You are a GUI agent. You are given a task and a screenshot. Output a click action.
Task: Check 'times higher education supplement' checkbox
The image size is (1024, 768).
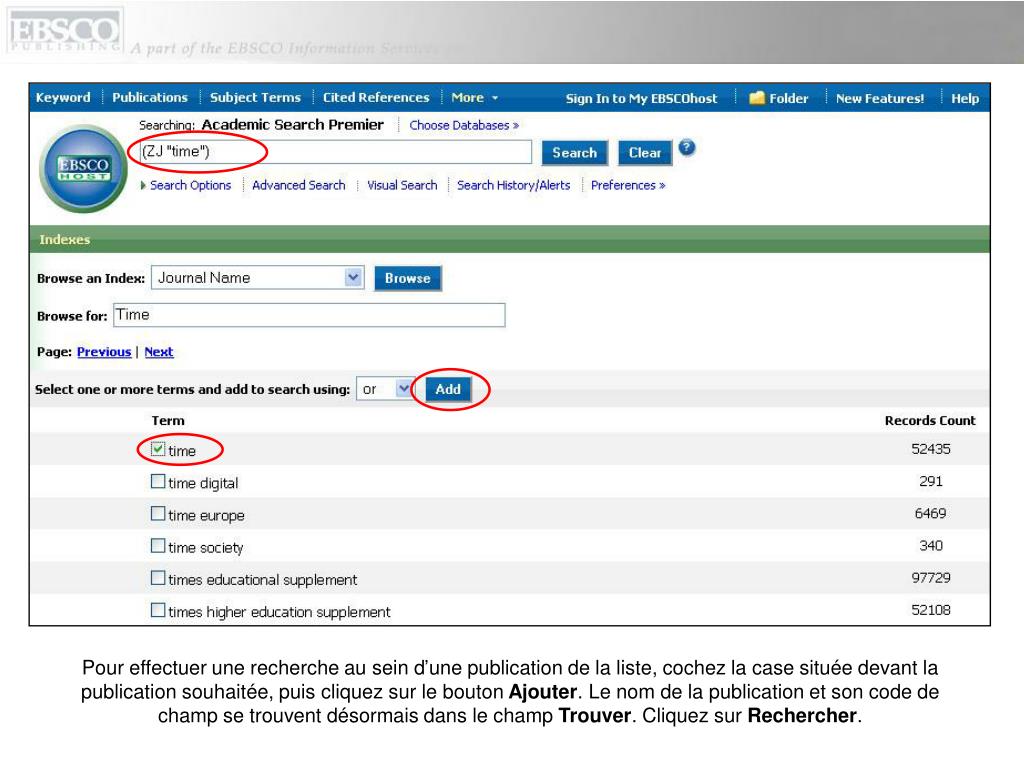pos(157,610)
